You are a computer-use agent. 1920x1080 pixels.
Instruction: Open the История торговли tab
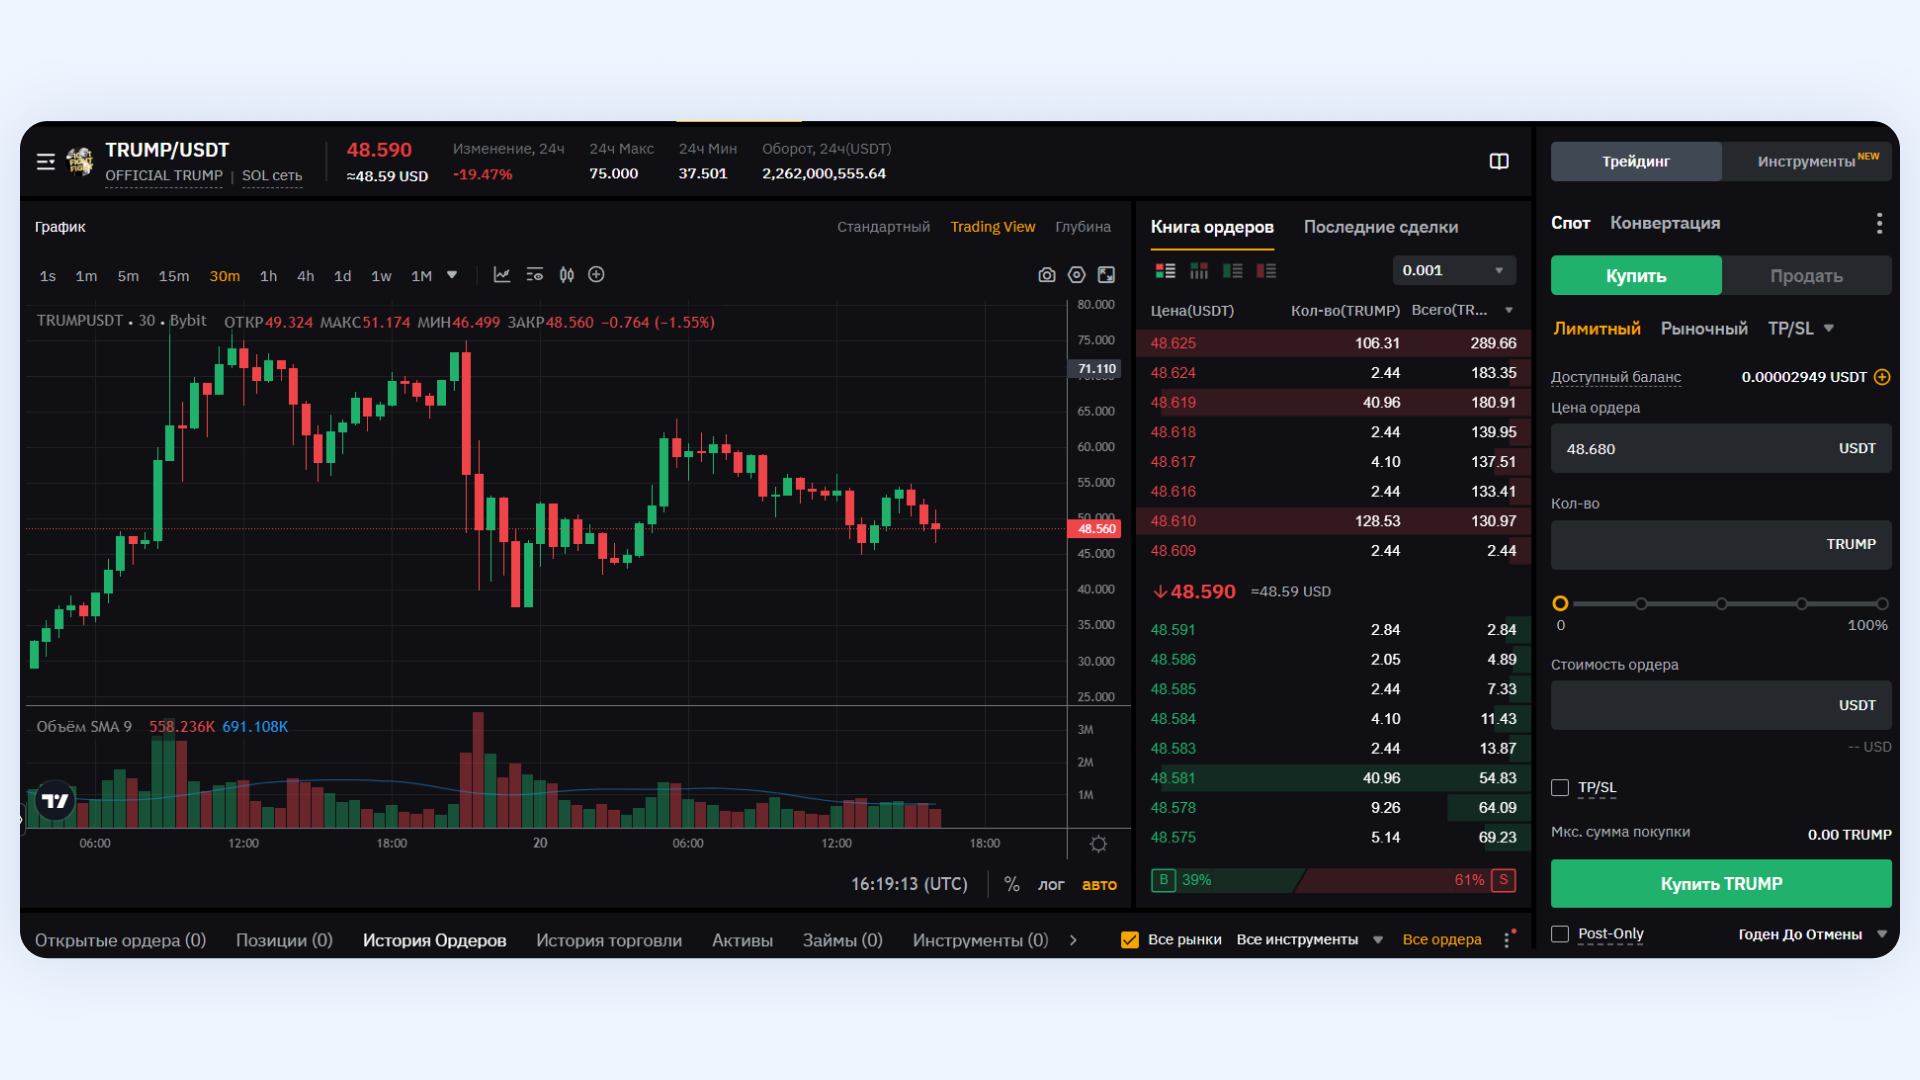[x=609, y=940]
